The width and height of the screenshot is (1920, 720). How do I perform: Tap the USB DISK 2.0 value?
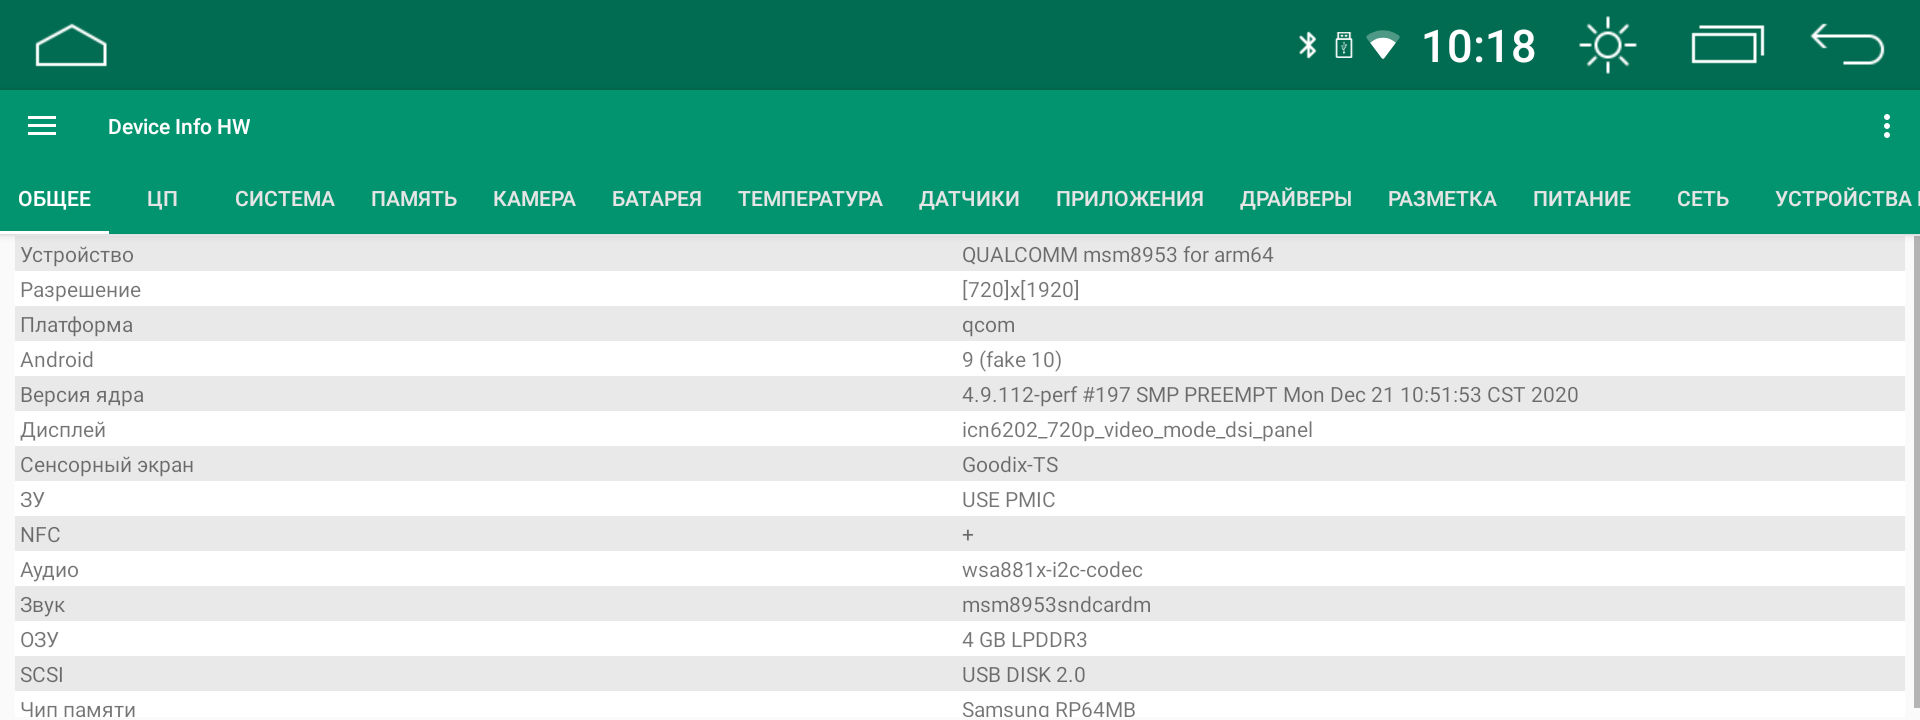click(x=1023, y=675)
